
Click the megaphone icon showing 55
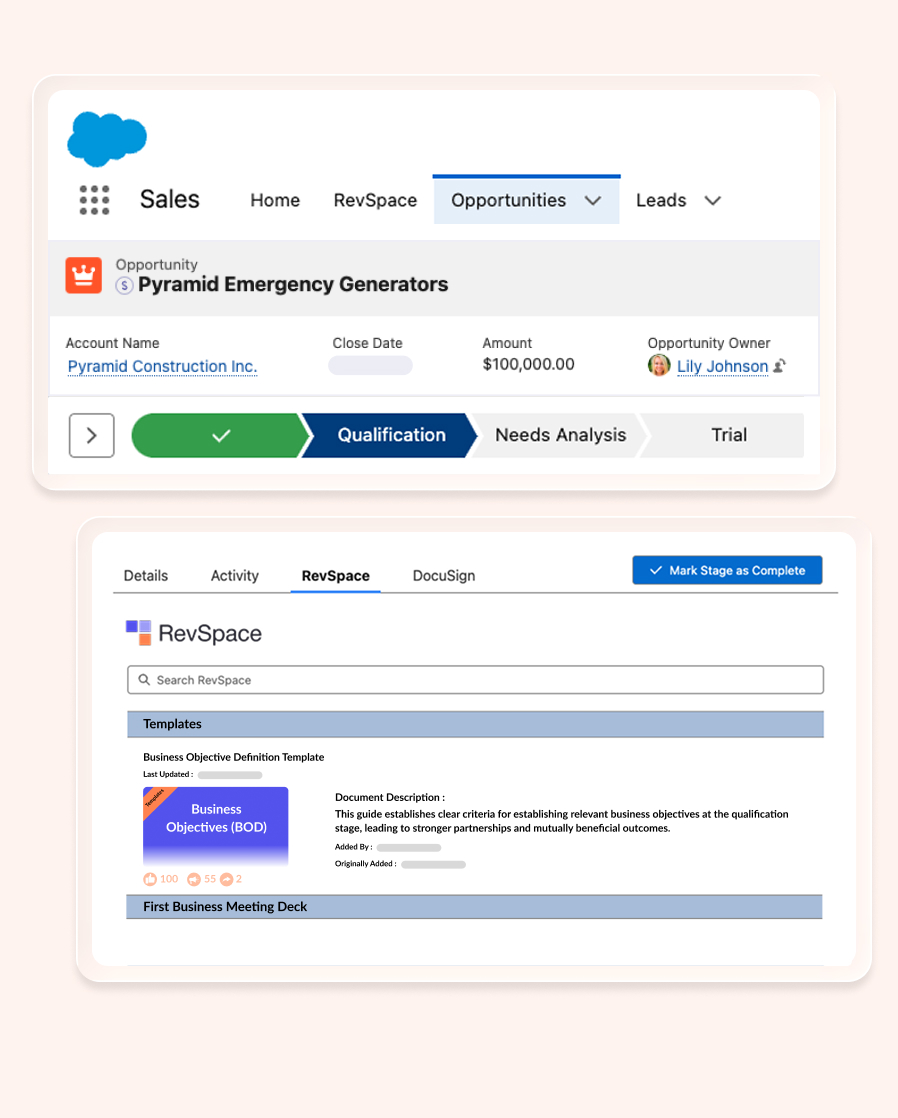point(193,879)
